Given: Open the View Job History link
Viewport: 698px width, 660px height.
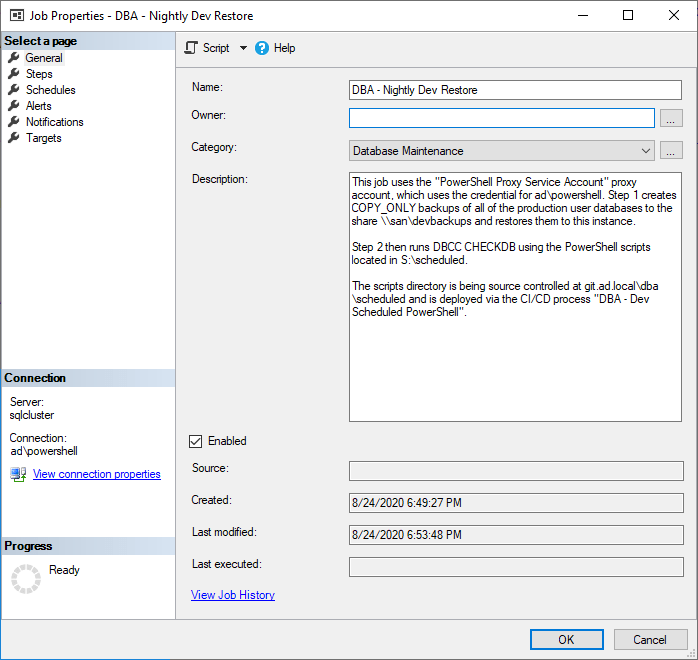Looking at the screenshot, I should tap(233, 595).
